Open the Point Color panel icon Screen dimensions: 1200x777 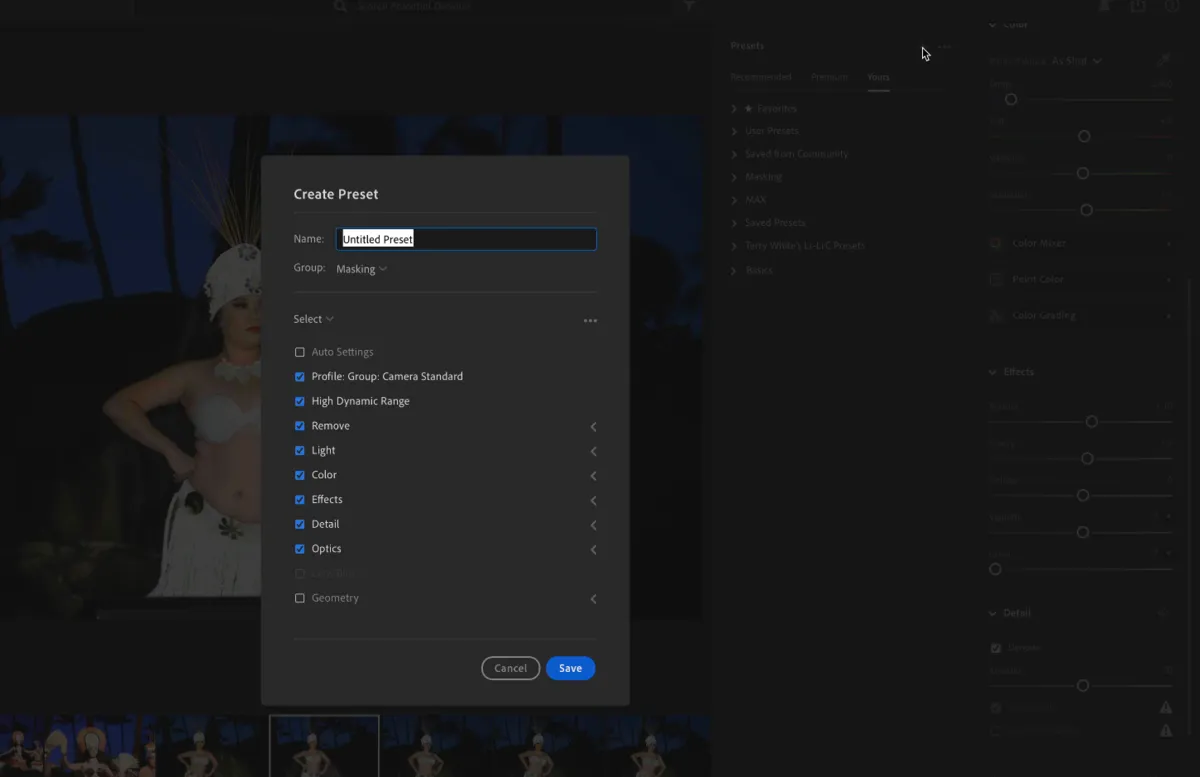(996, 279)
